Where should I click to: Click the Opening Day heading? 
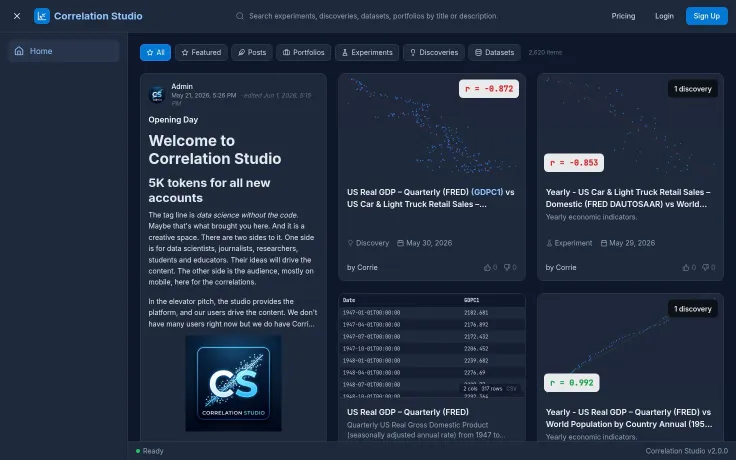173,120
